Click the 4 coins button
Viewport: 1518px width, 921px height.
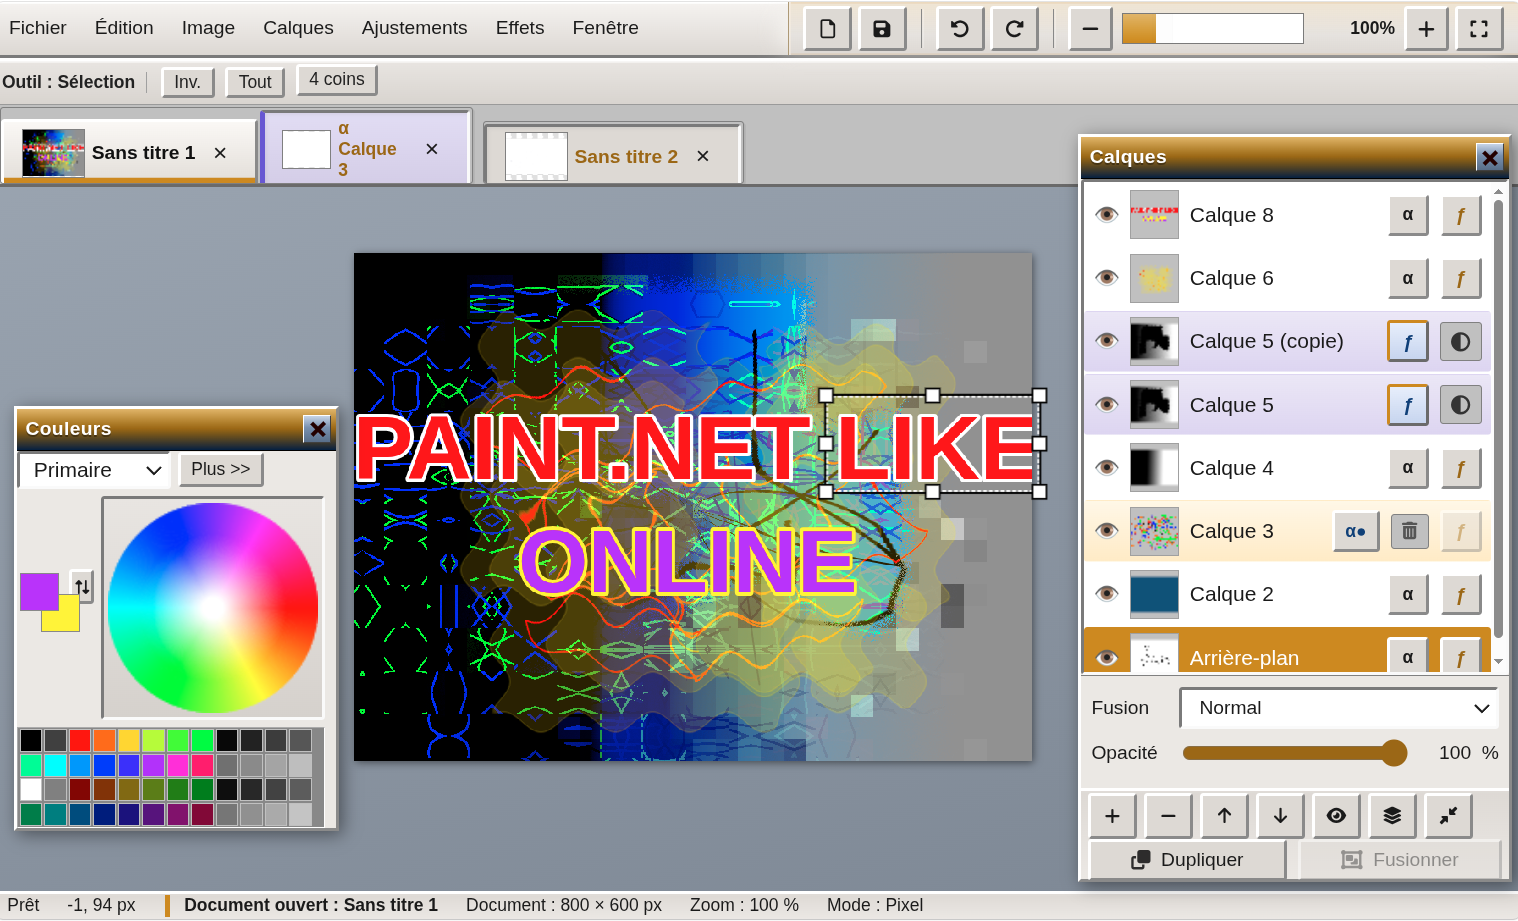pos(337,79)
